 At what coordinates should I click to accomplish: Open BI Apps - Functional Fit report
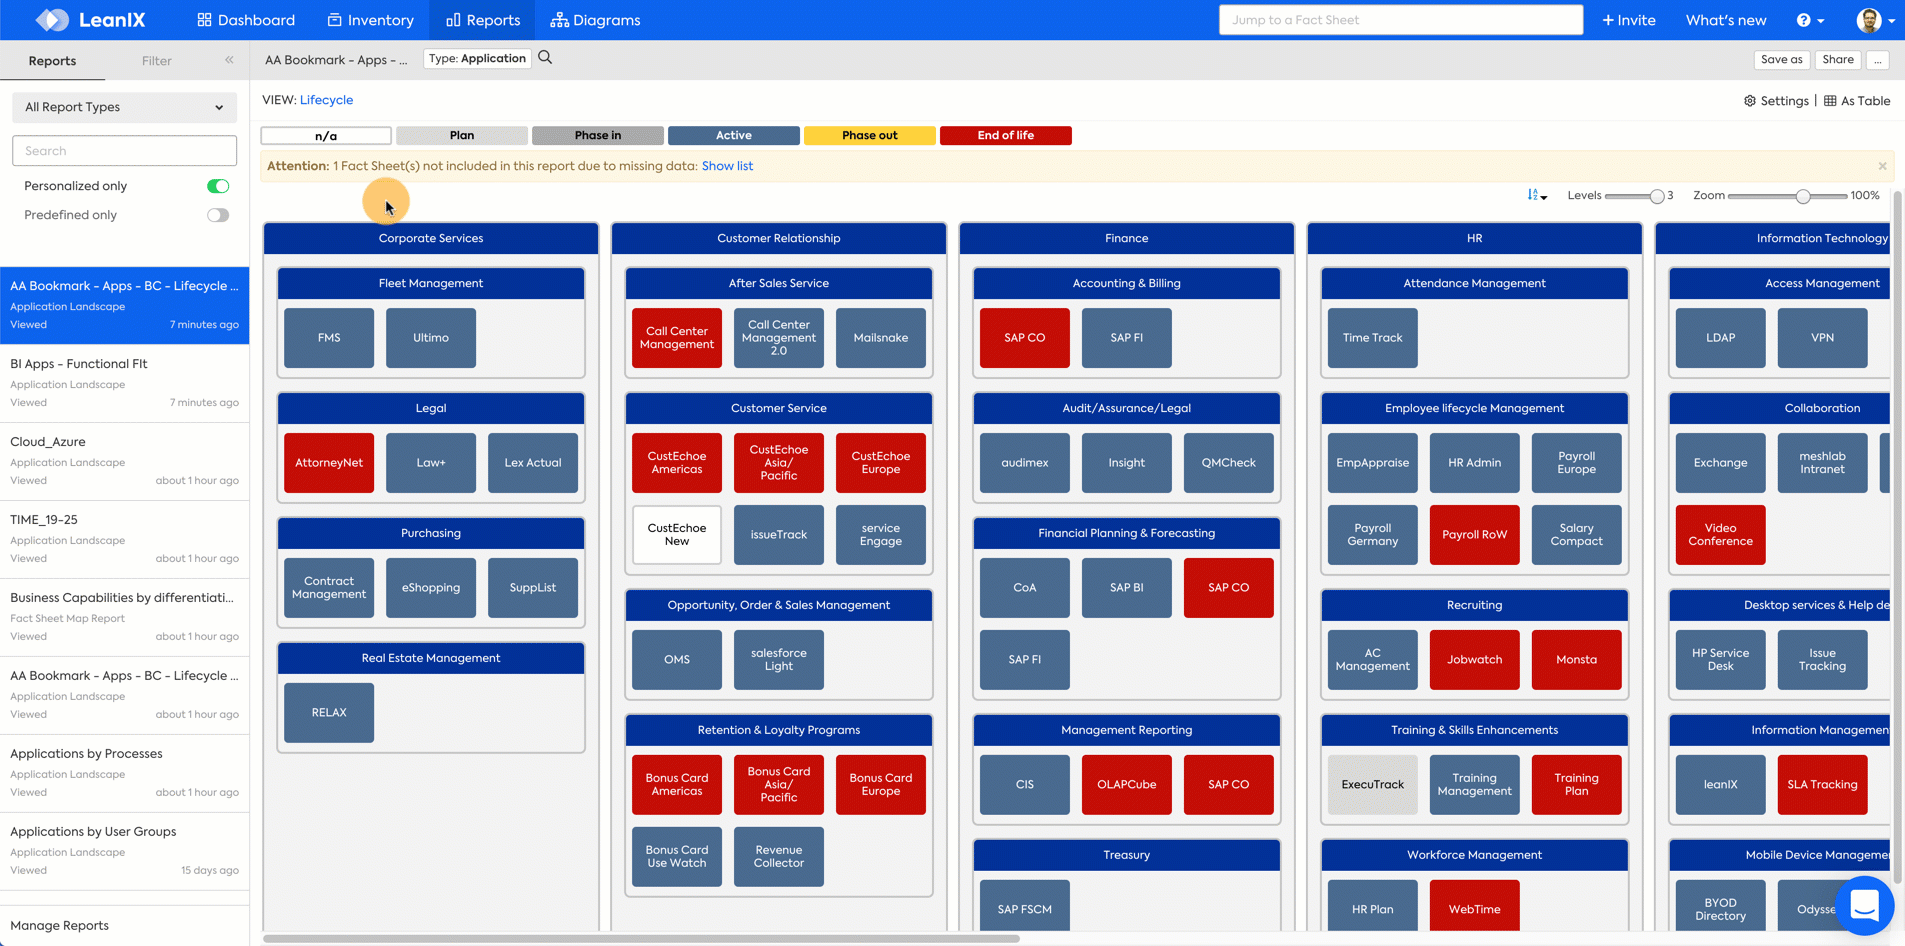[124, 383]
